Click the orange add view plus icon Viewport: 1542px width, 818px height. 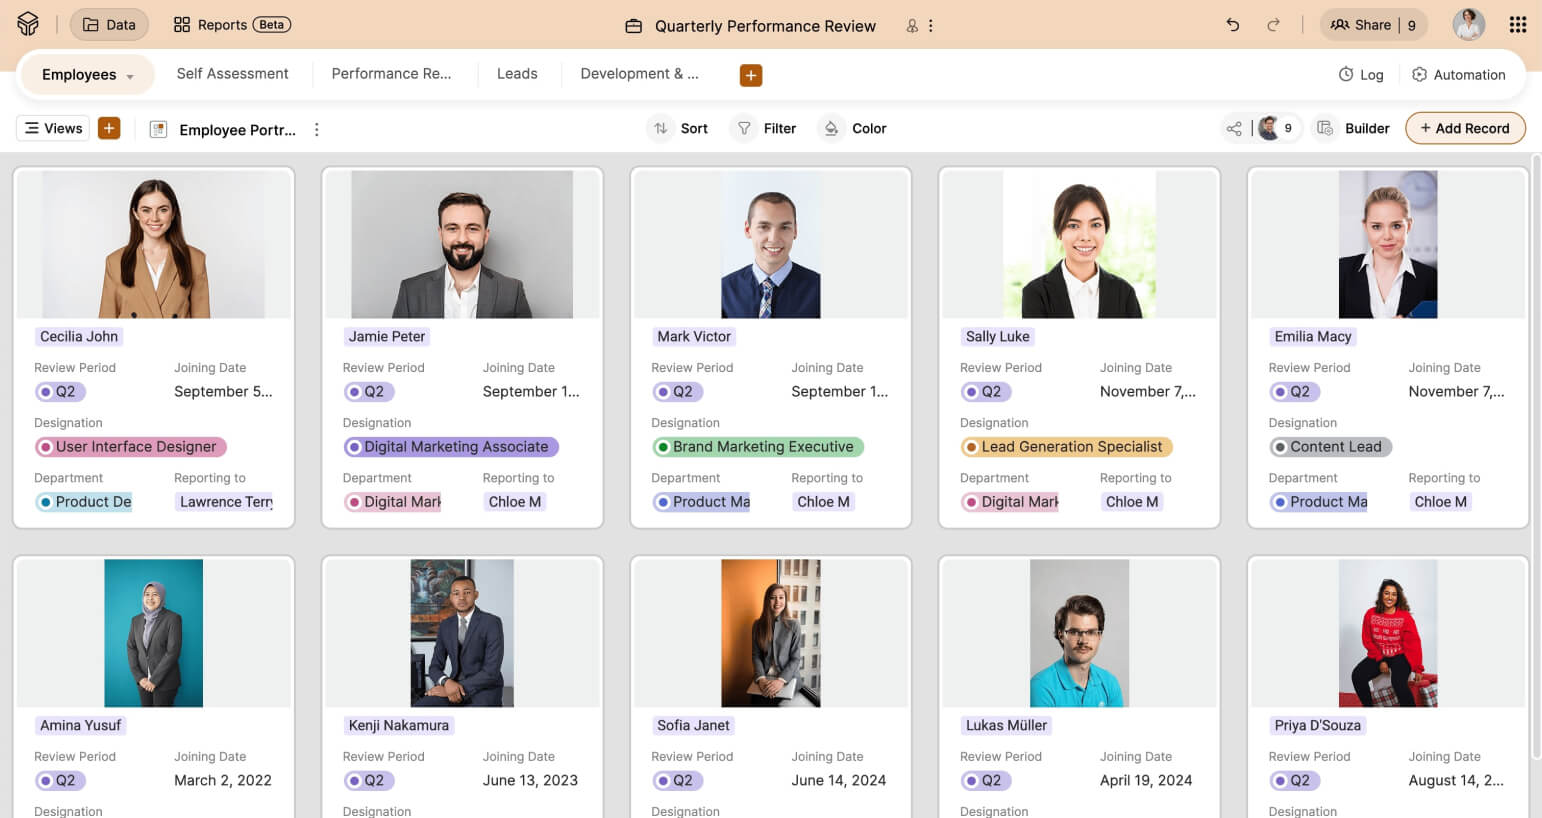click(x=109, y=128)
